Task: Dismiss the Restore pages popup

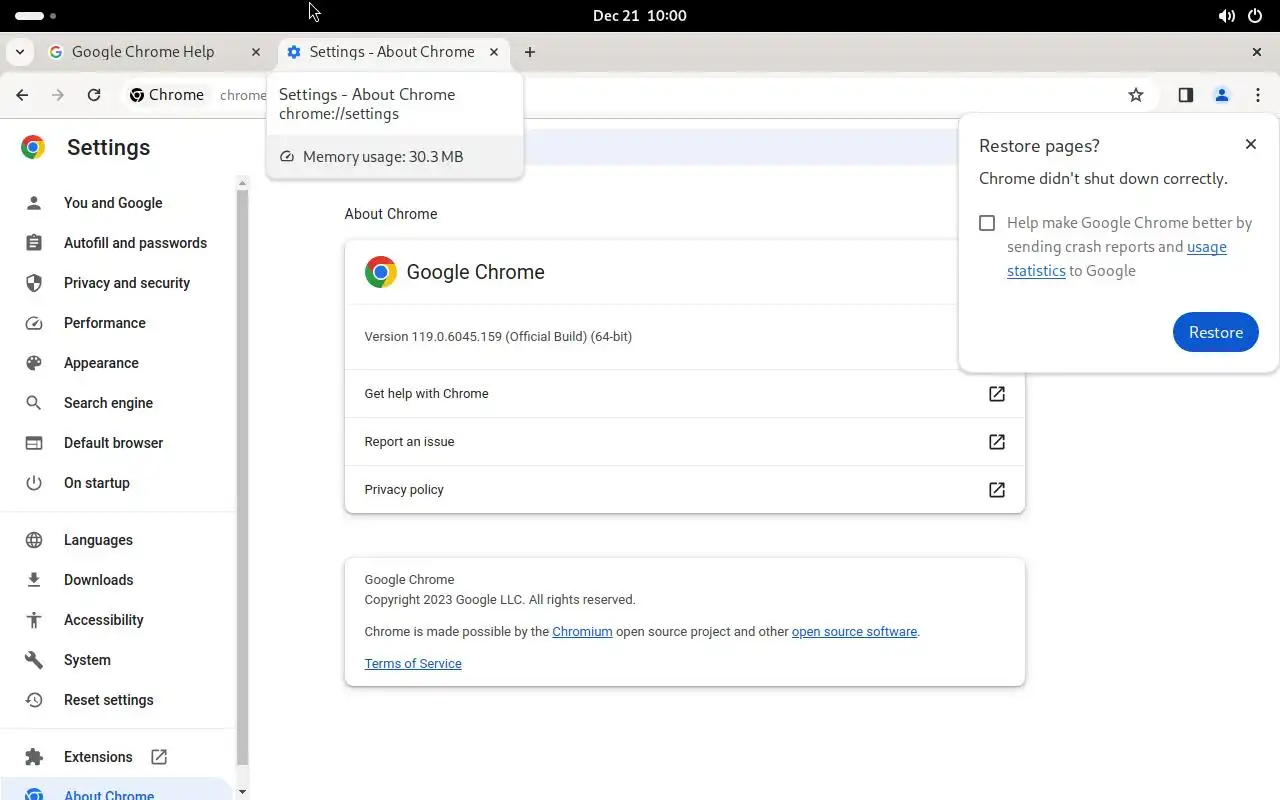Action: tap(1251, 144)
